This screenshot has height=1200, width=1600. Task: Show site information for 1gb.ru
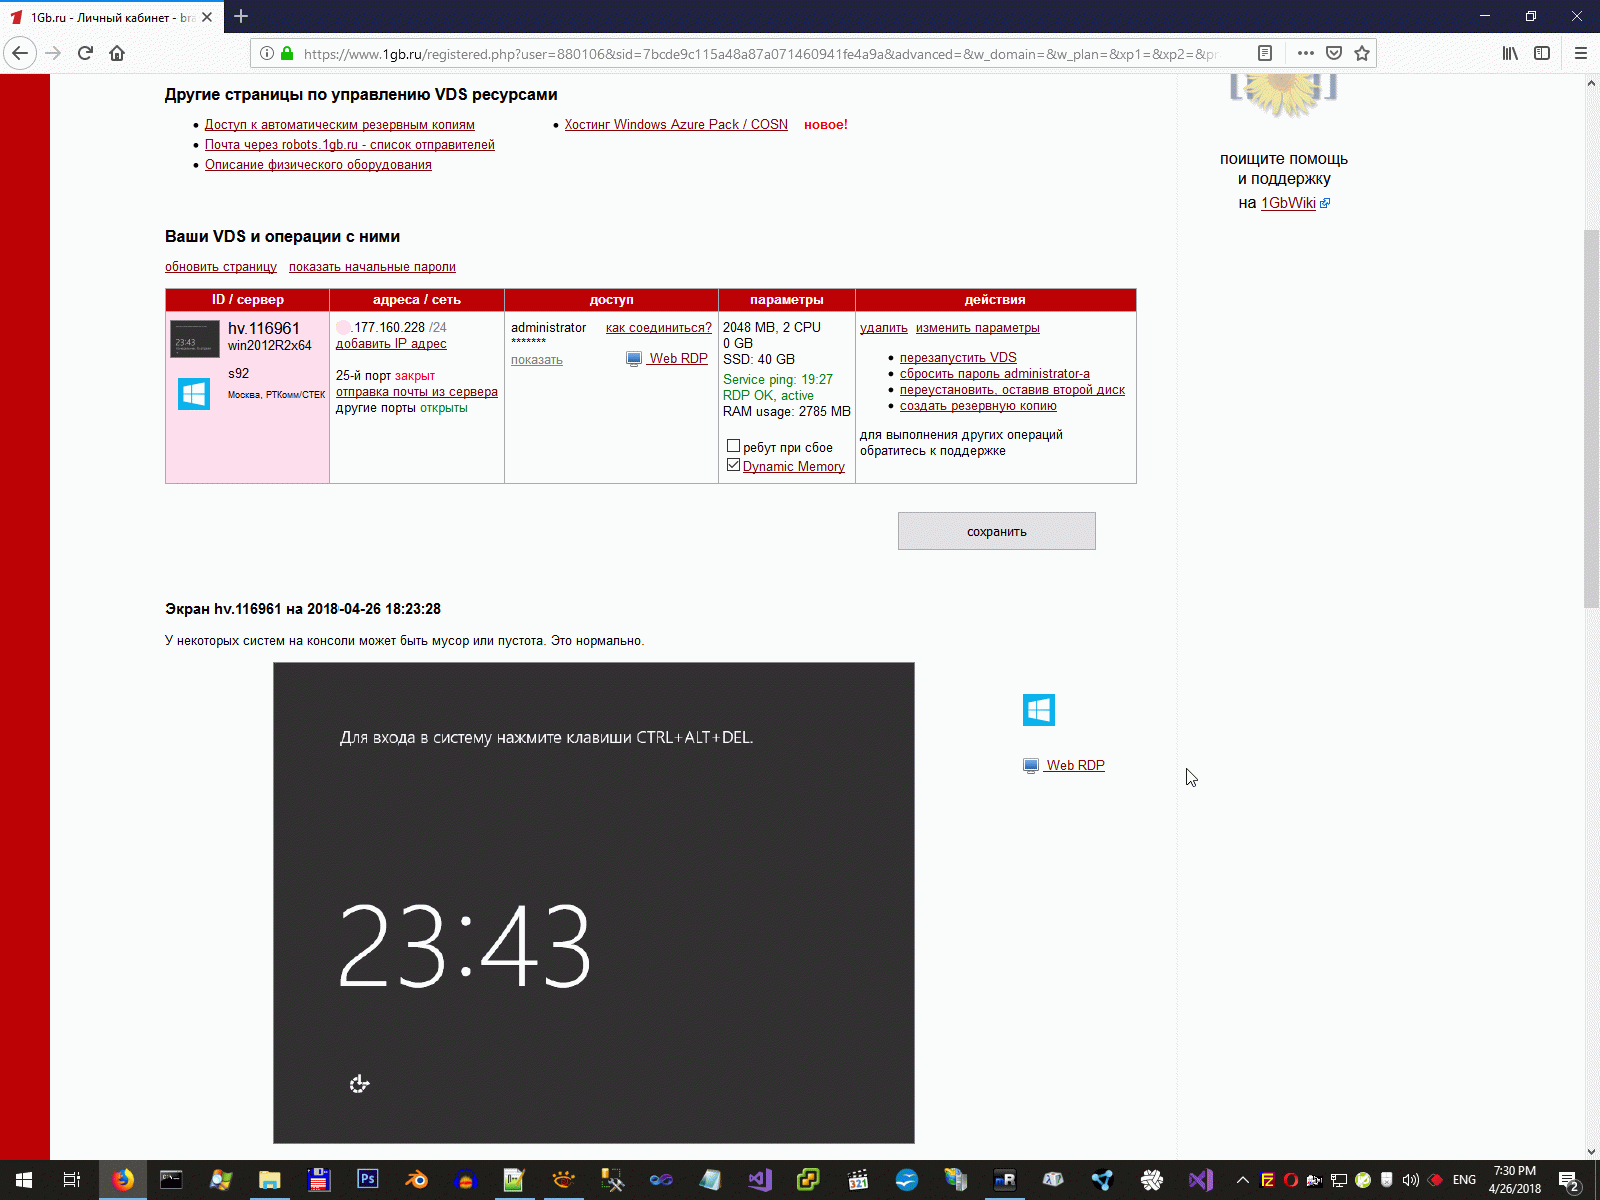point(267,53)
